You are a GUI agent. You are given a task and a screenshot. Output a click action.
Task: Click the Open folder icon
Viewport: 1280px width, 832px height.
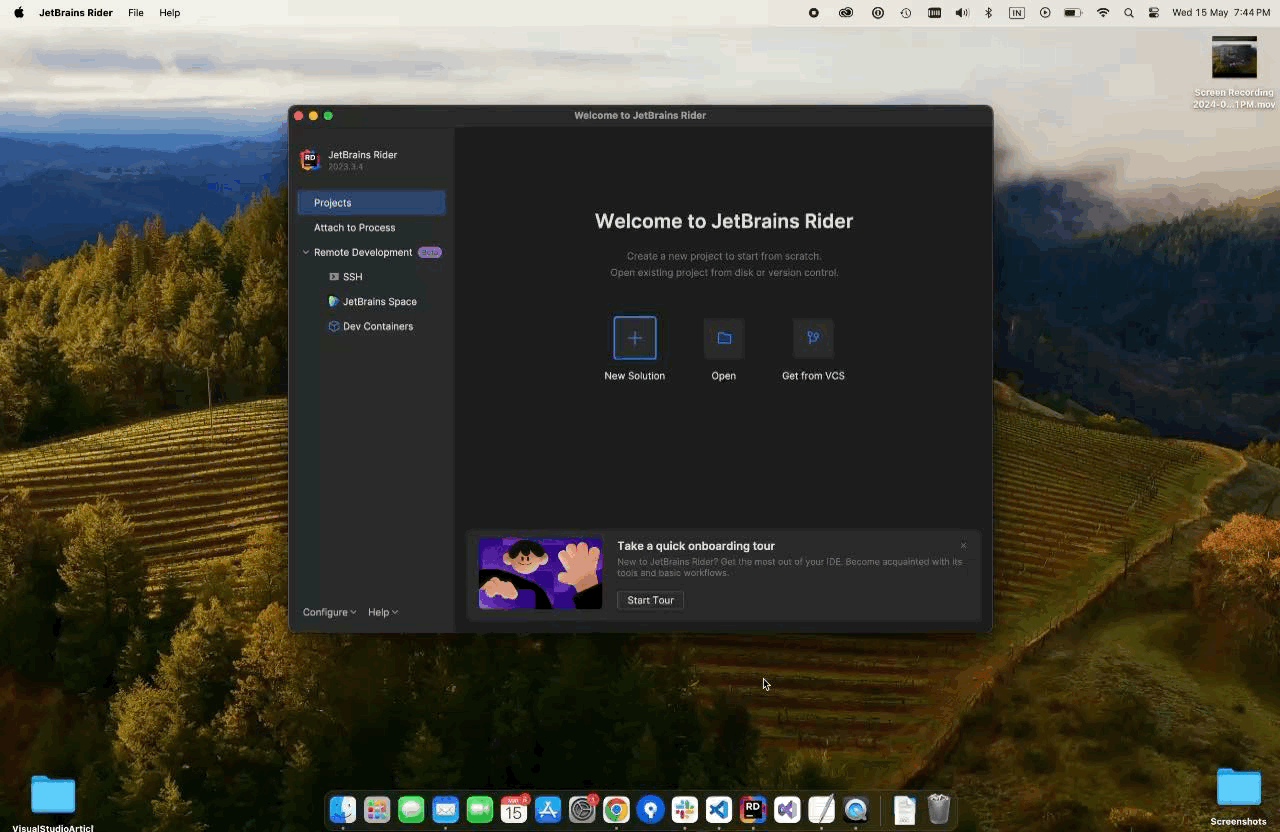724,338
